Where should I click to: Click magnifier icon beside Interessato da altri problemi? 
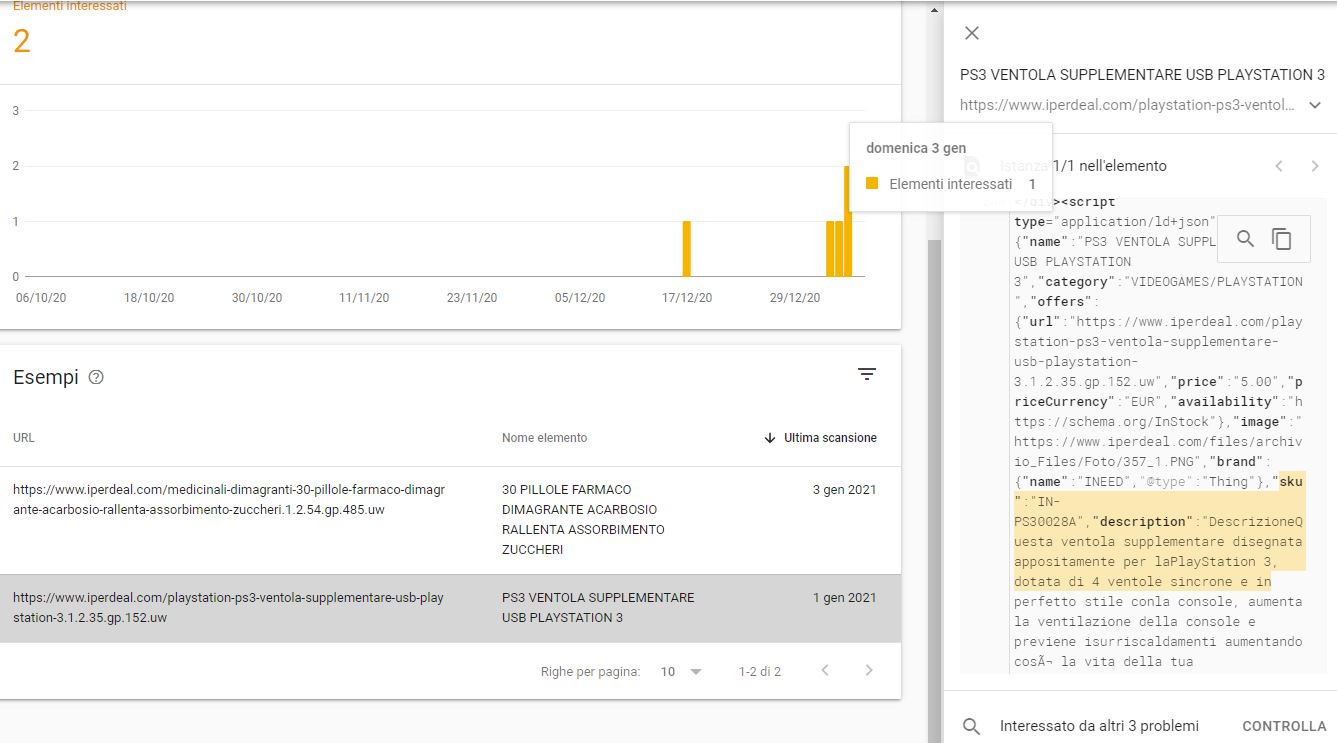971,726
